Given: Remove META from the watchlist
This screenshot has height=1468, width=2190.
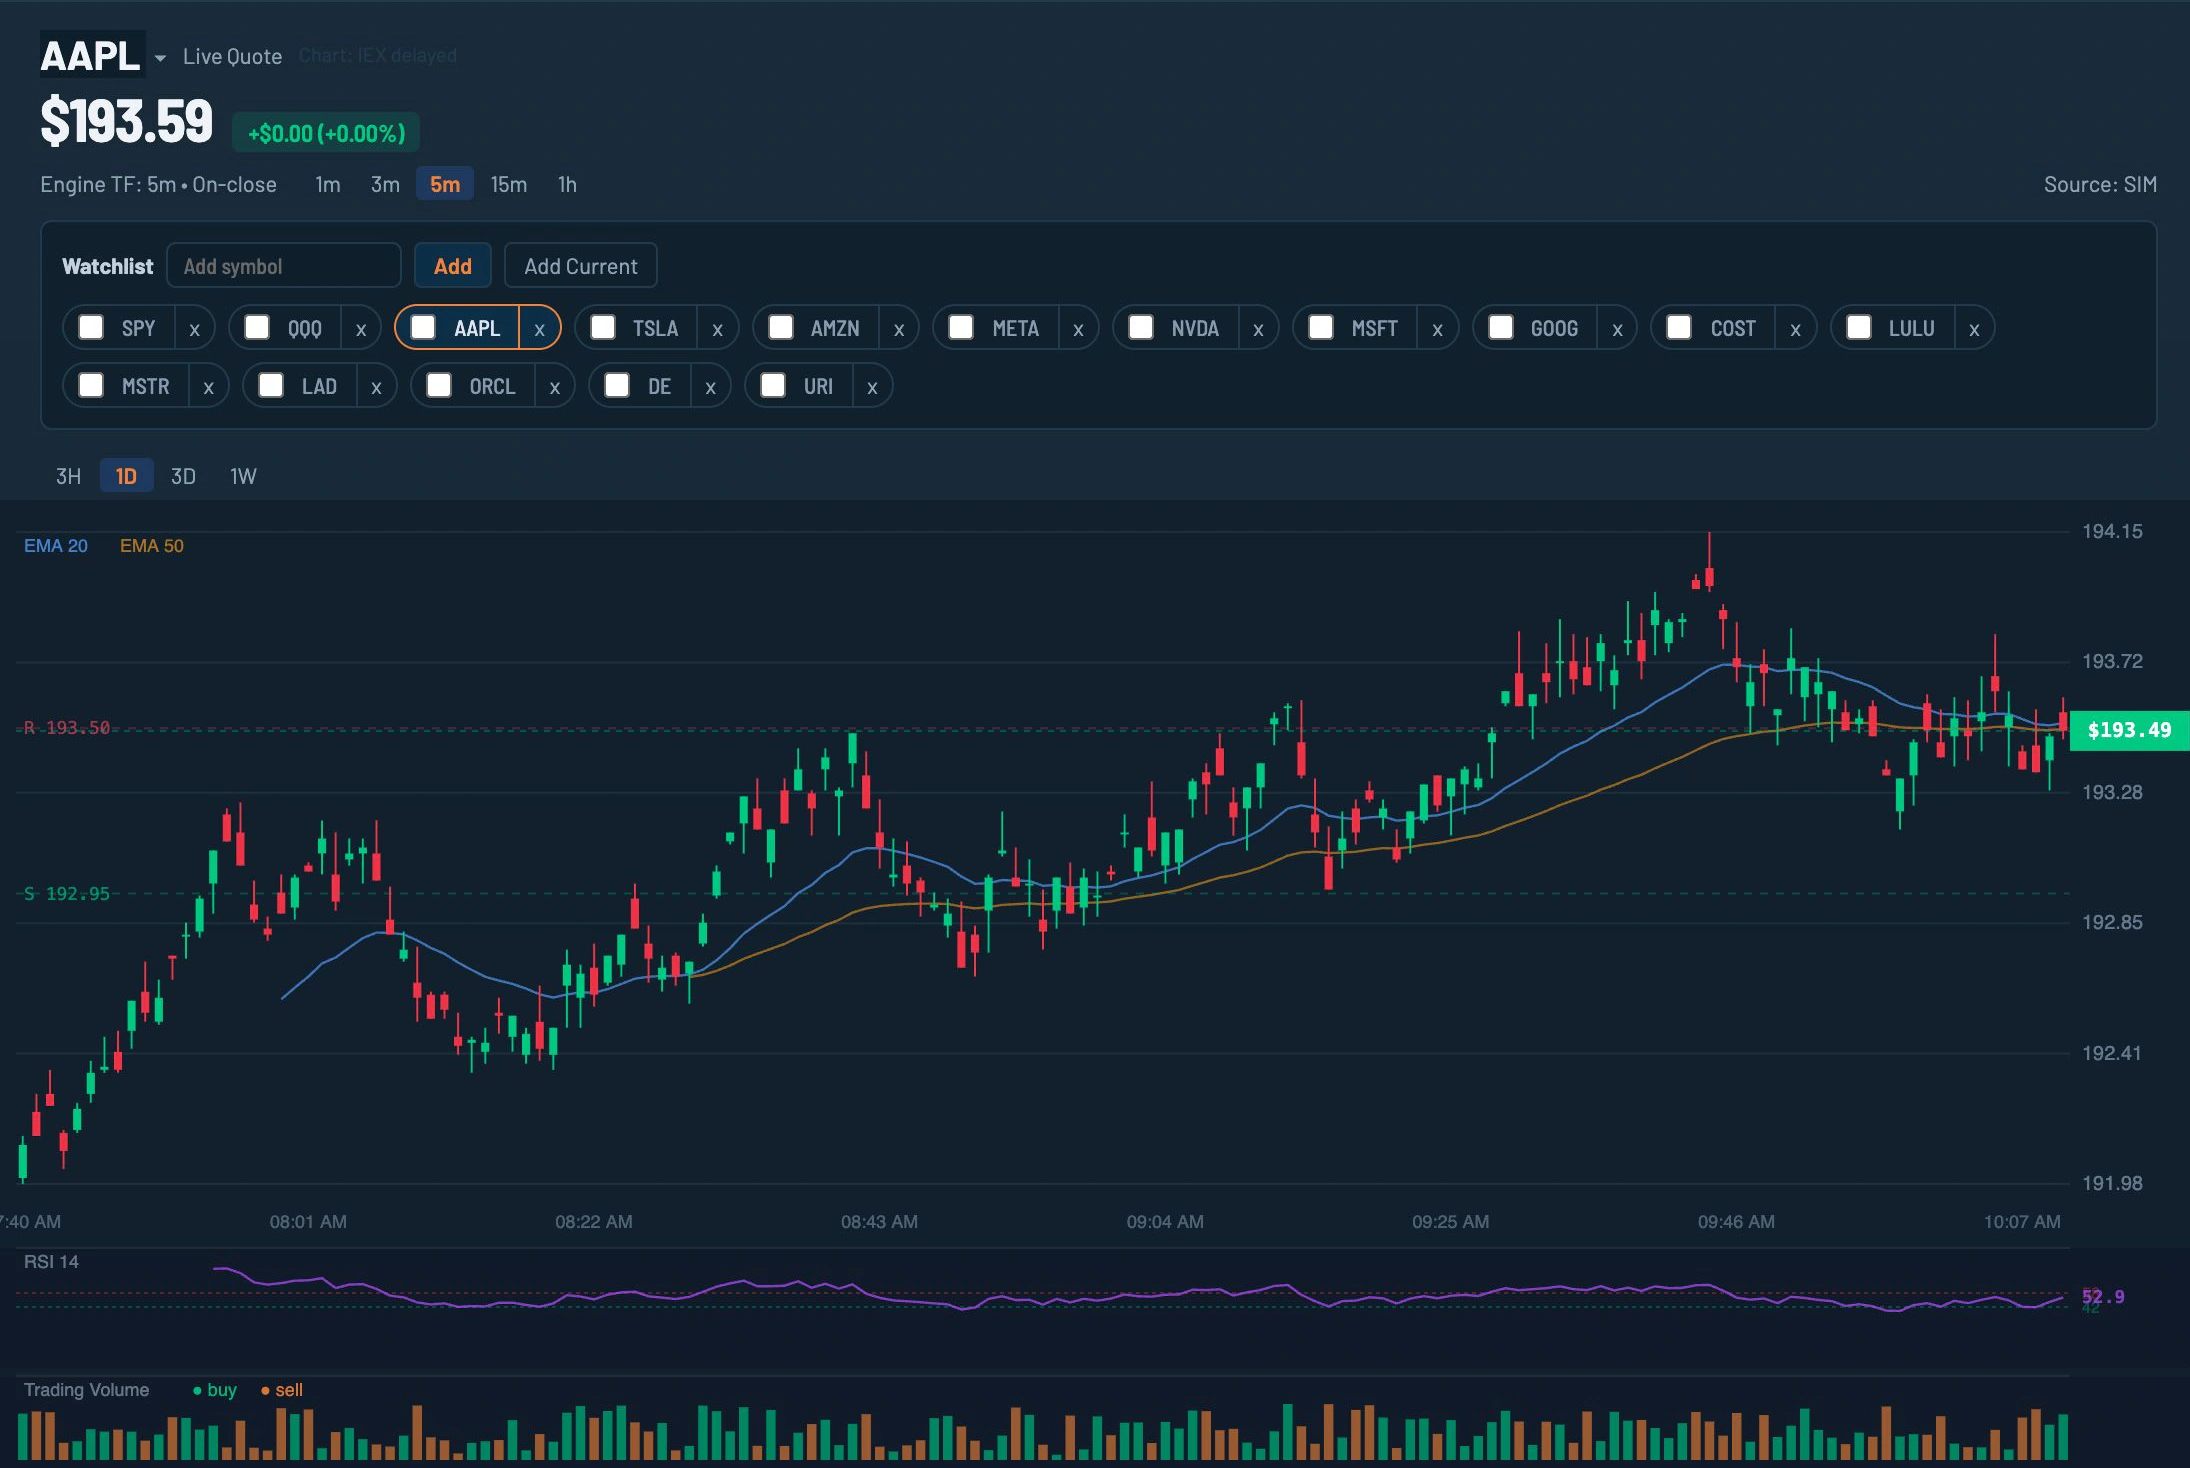Looking at the screenshot, I should tap(1078, 329).
